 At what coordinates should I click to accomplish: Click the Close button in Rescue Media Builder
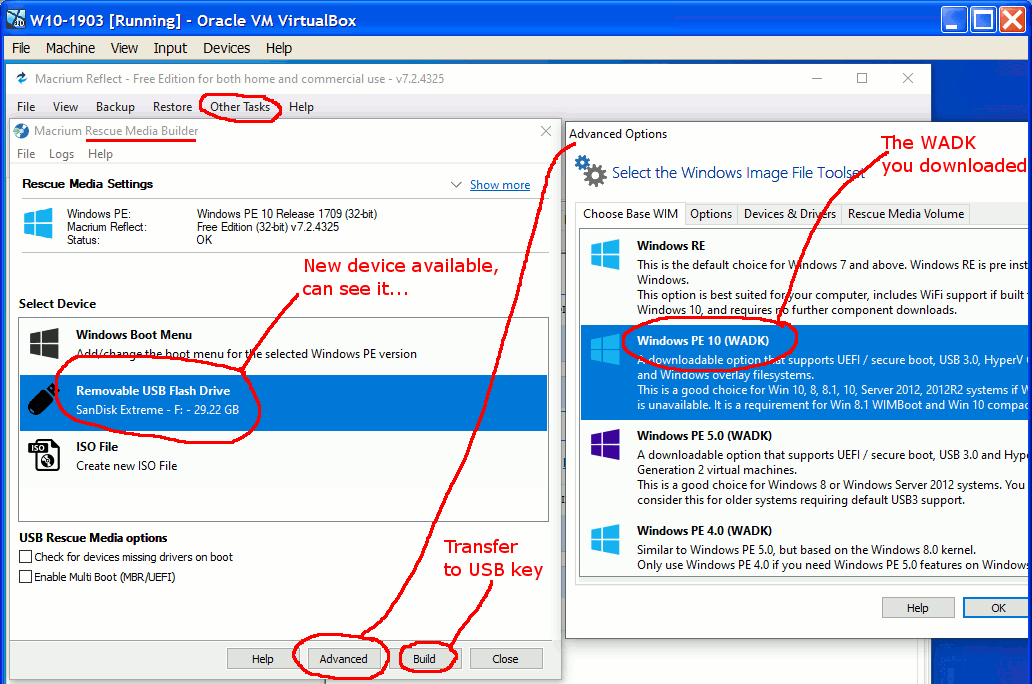(x=505, y=659)
